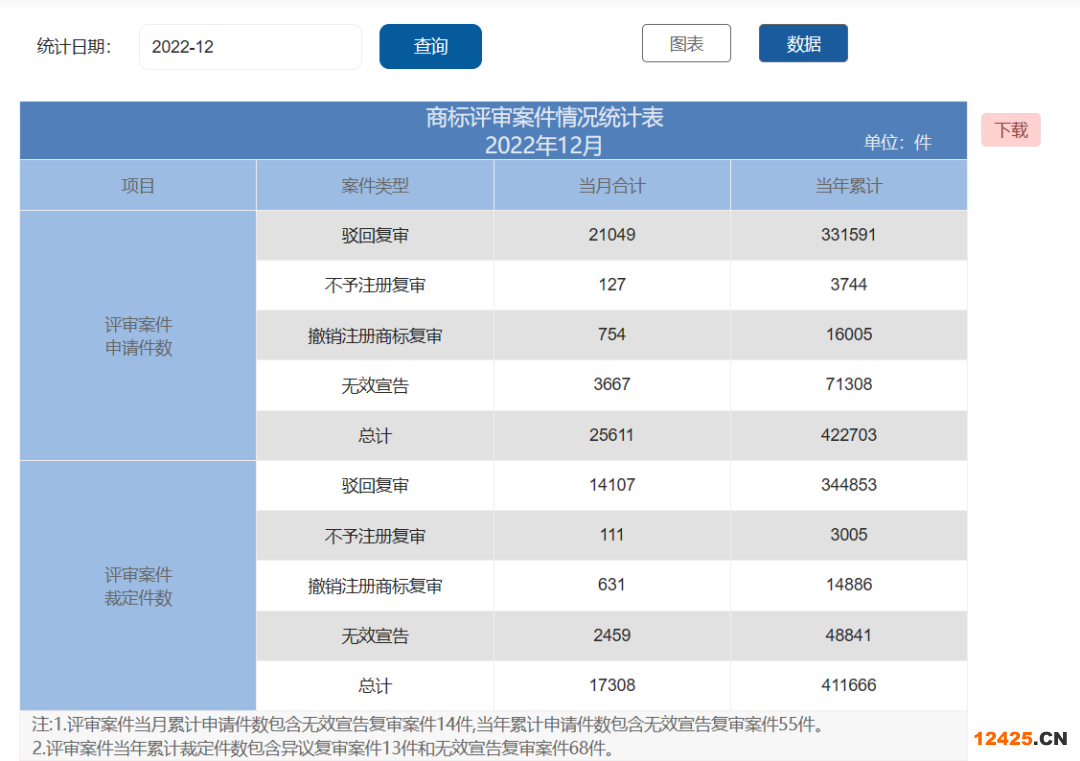This screenshot has width=1080, height=761.
Task: Select the 当月合计 column header
Action: coord(612,185)
